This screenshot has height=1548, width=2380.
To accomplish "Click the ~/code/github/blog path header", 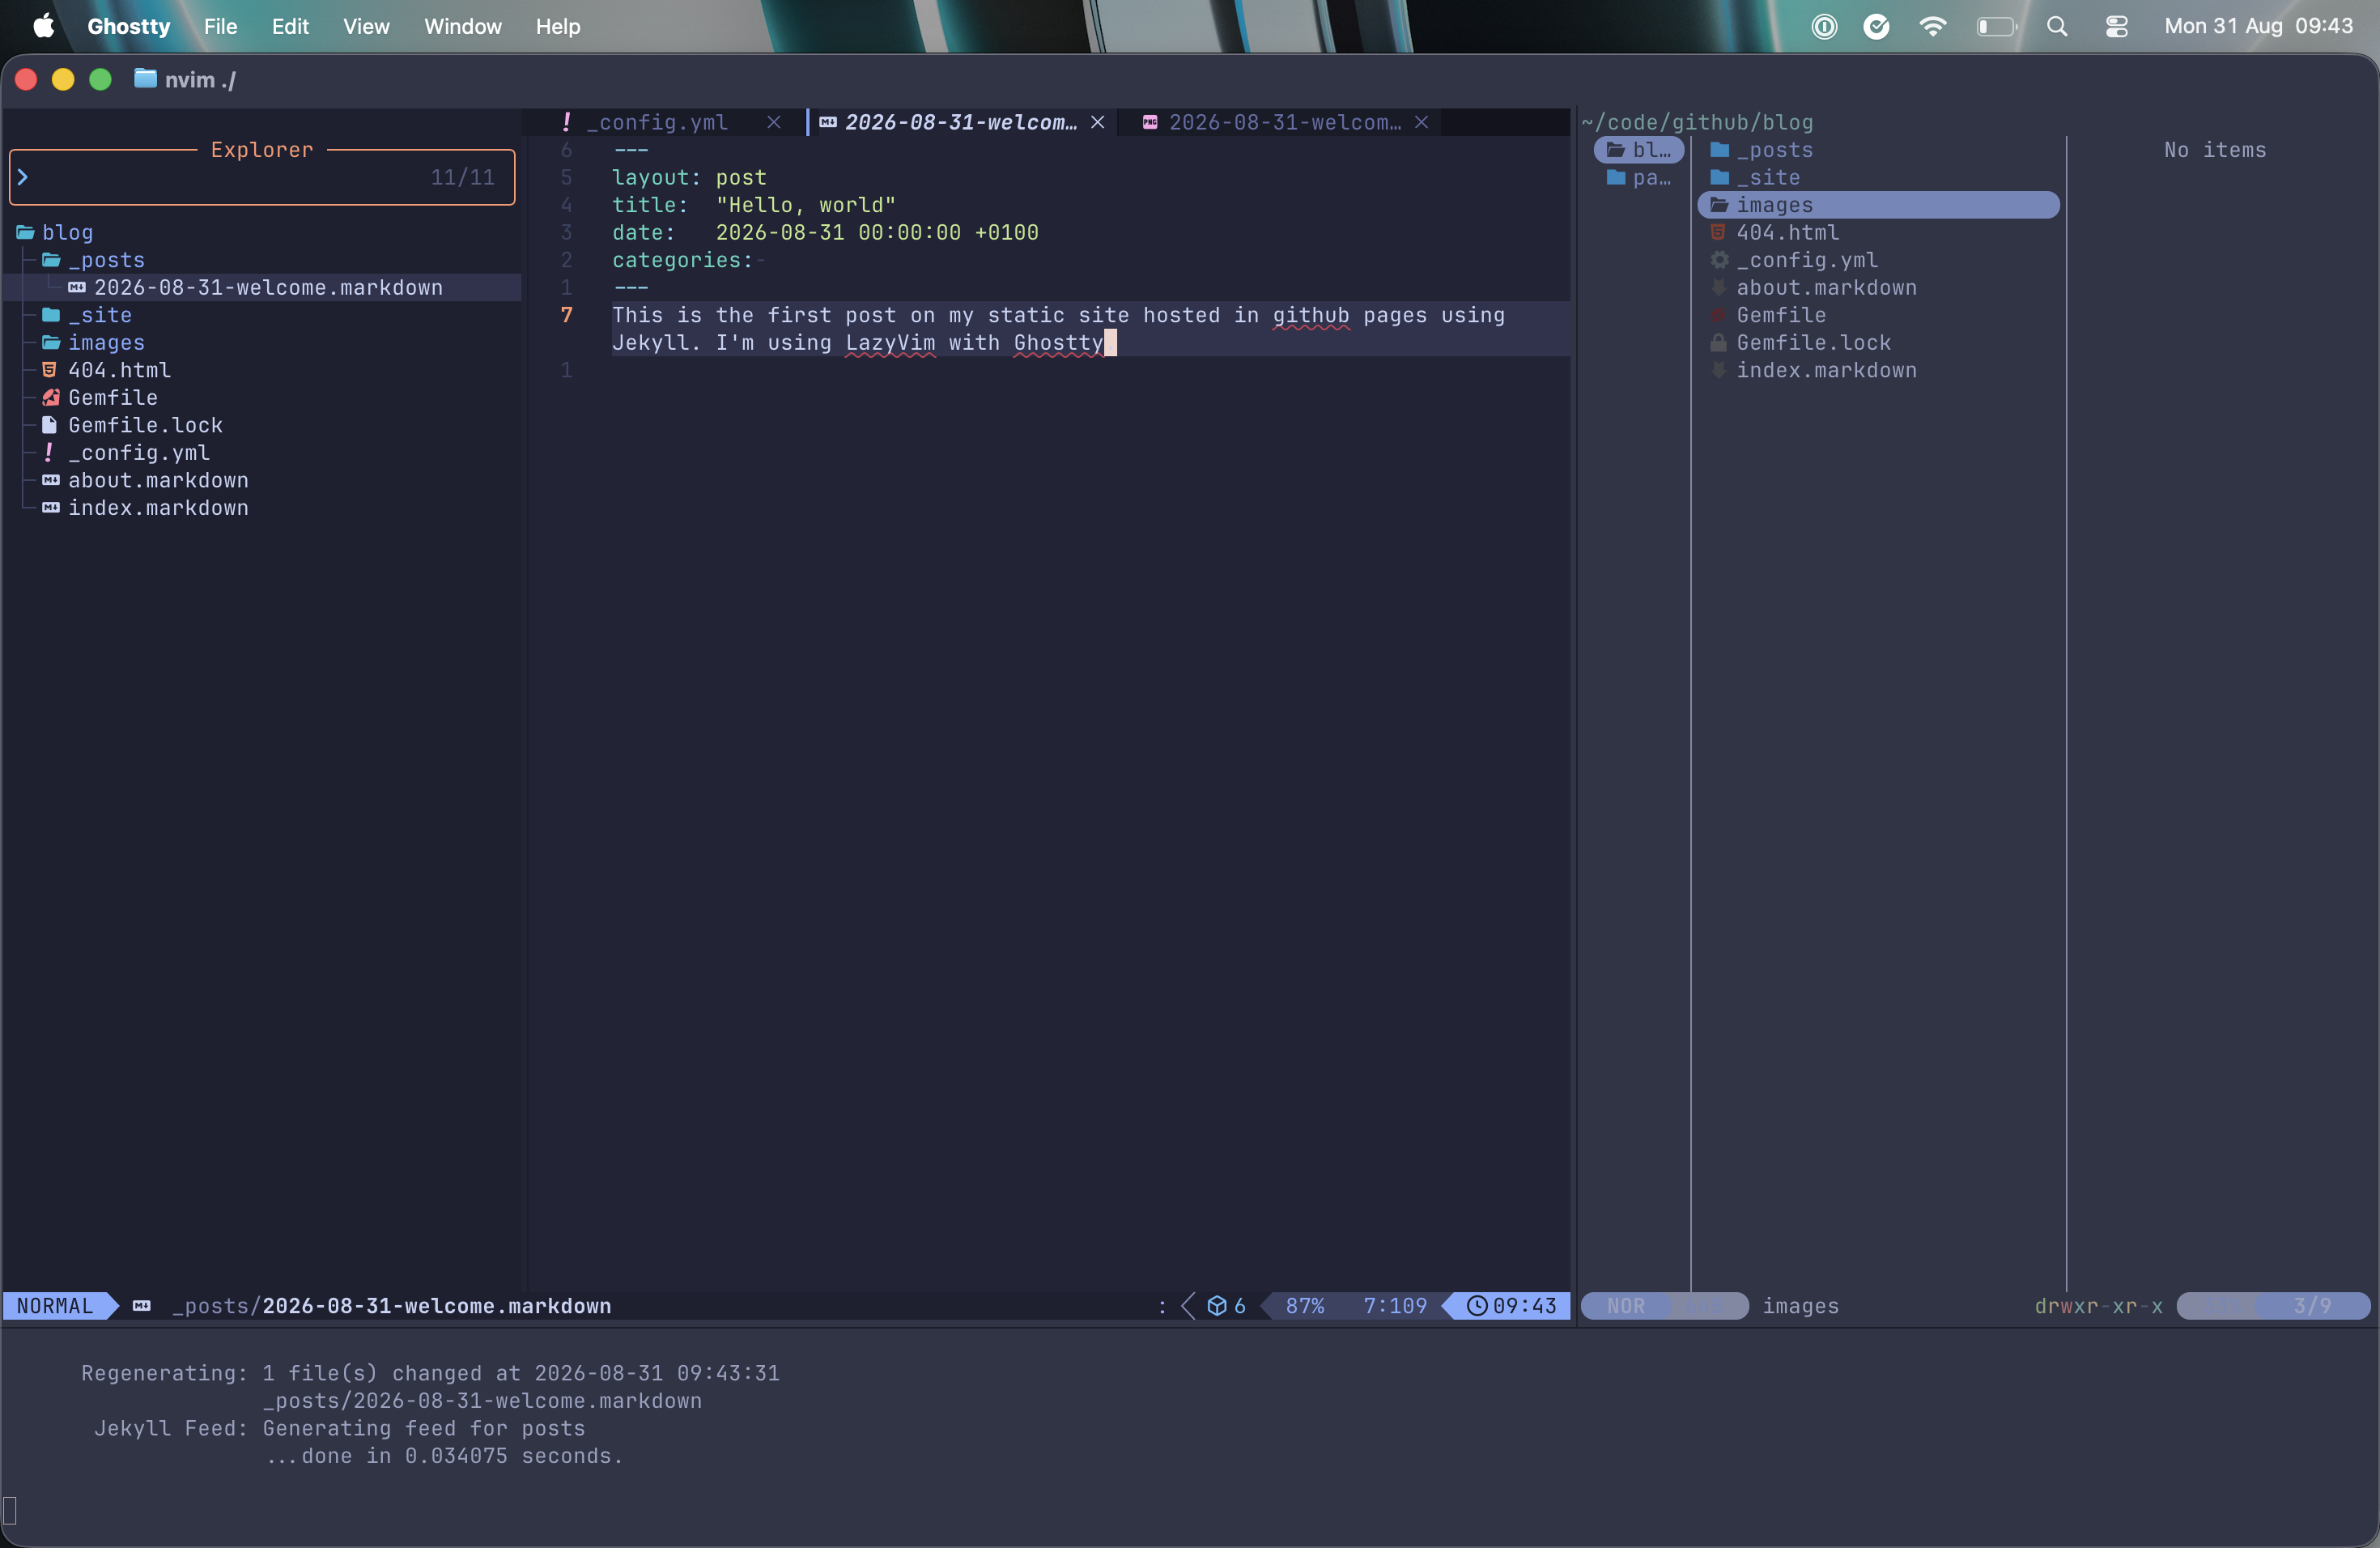I will (1697, 122).
